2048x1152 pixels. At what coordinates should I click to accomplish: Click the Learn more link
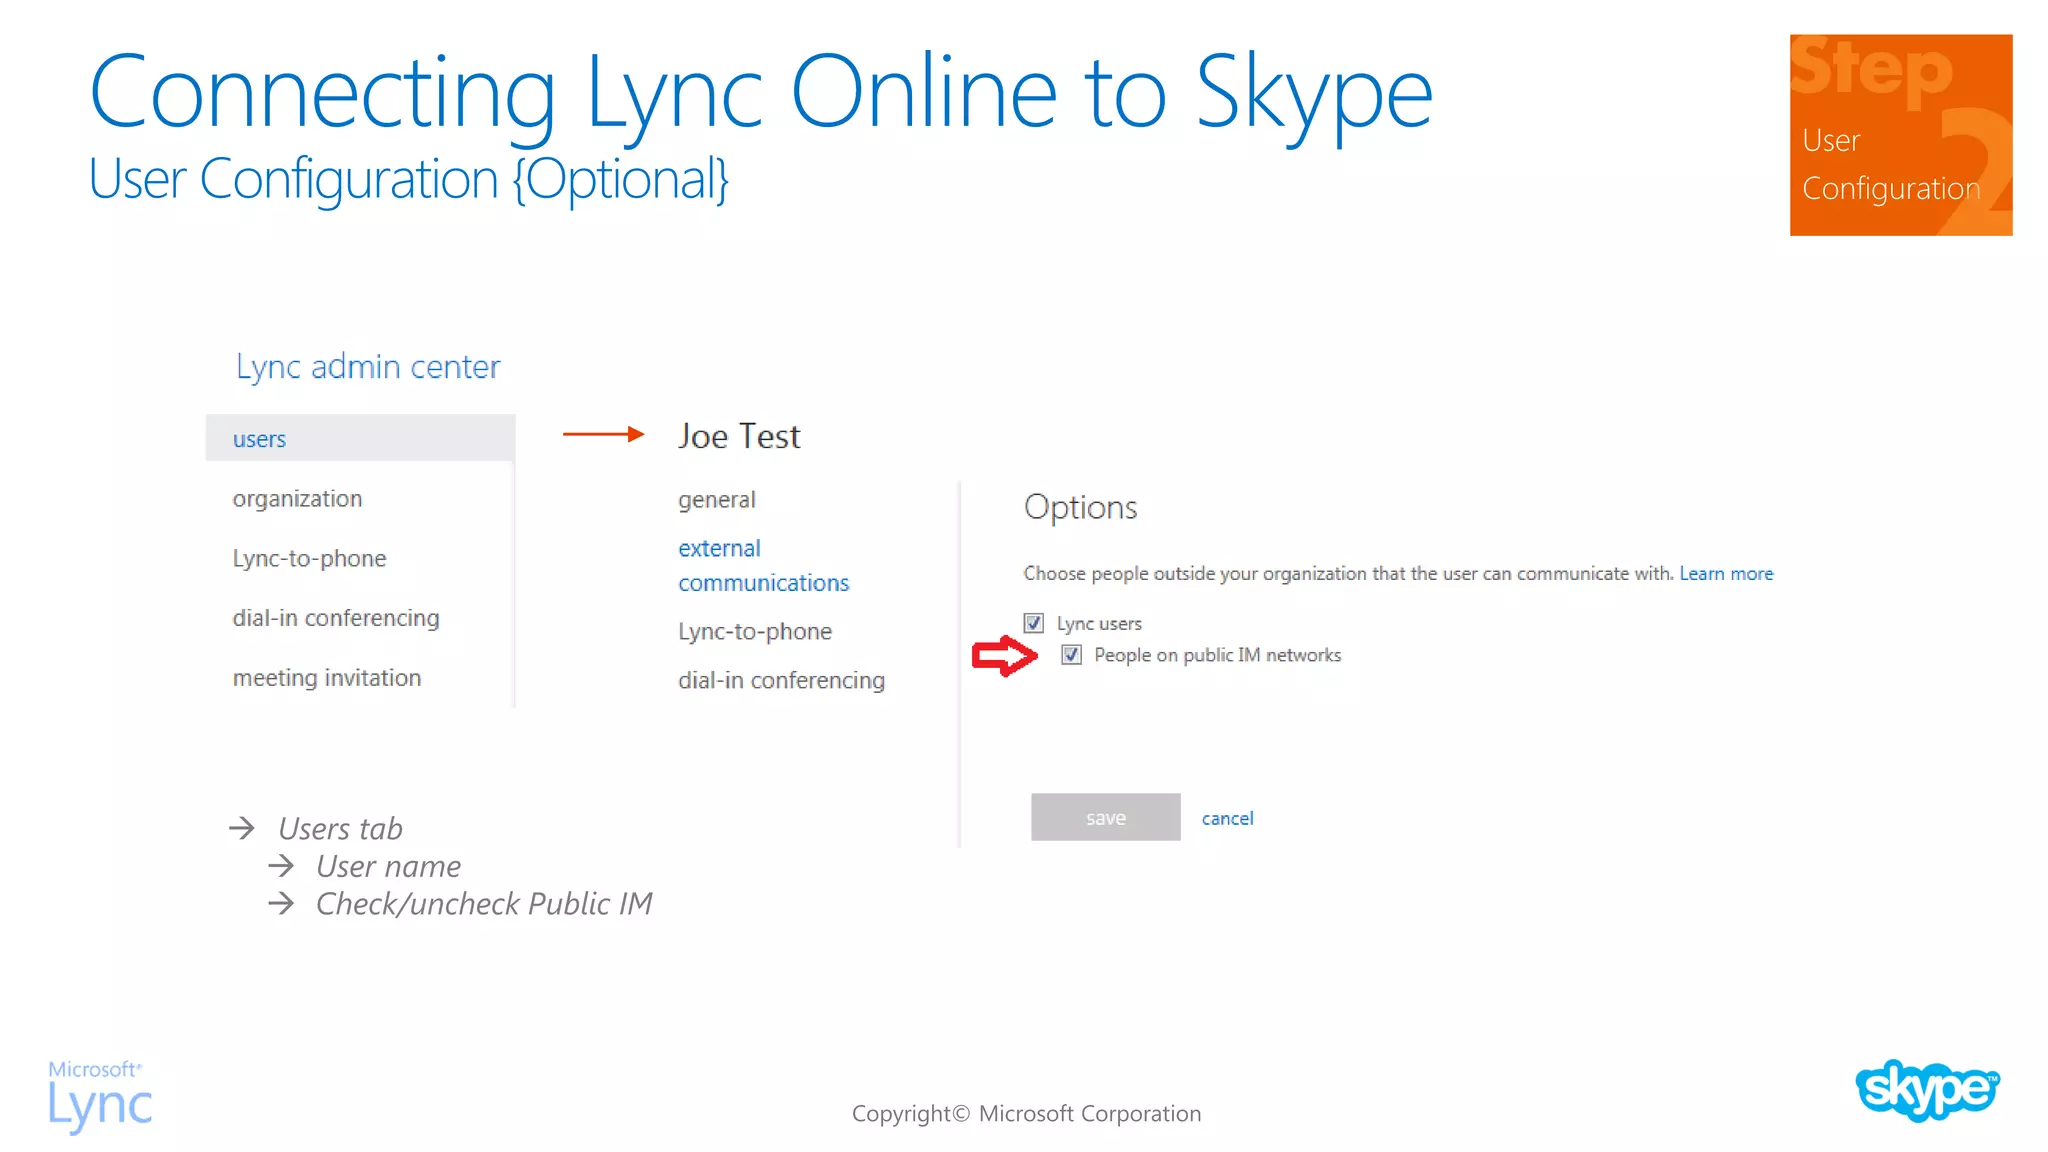click(1726, 573)
